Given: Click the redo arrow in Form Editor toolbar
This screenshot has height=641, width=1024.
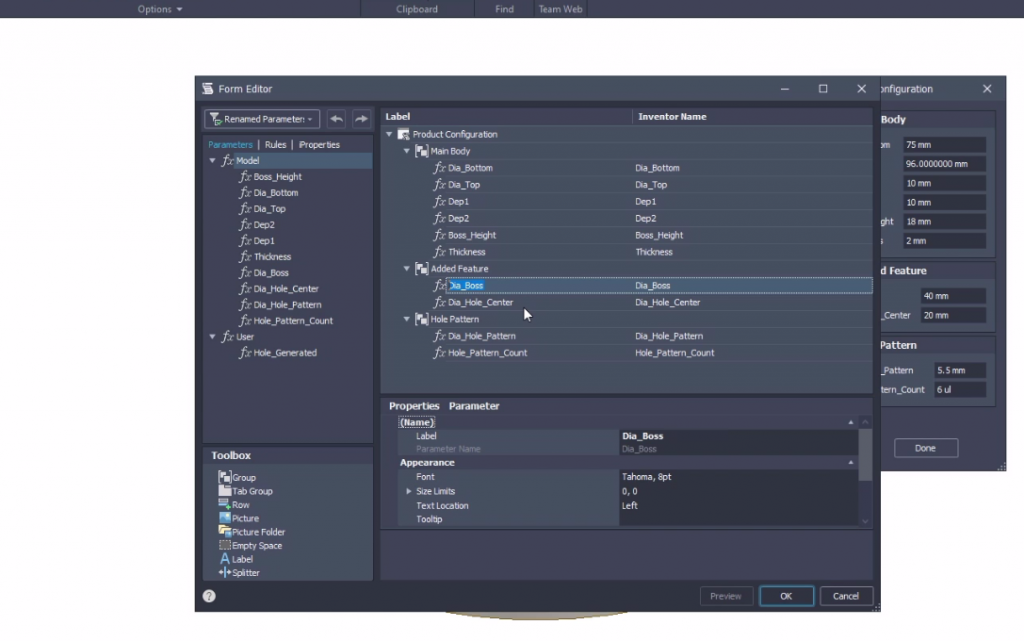Looking at the screenshot, I should tap(361, 119).
